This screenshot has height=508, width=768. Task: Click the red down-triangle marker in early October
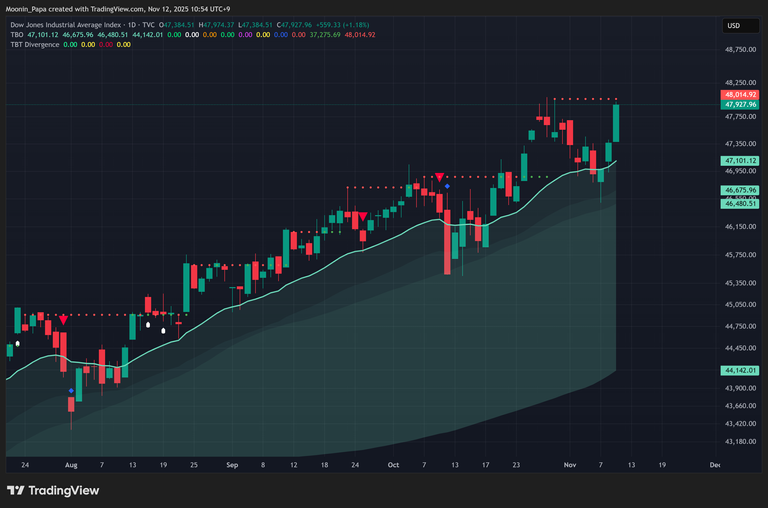point(440,178)
